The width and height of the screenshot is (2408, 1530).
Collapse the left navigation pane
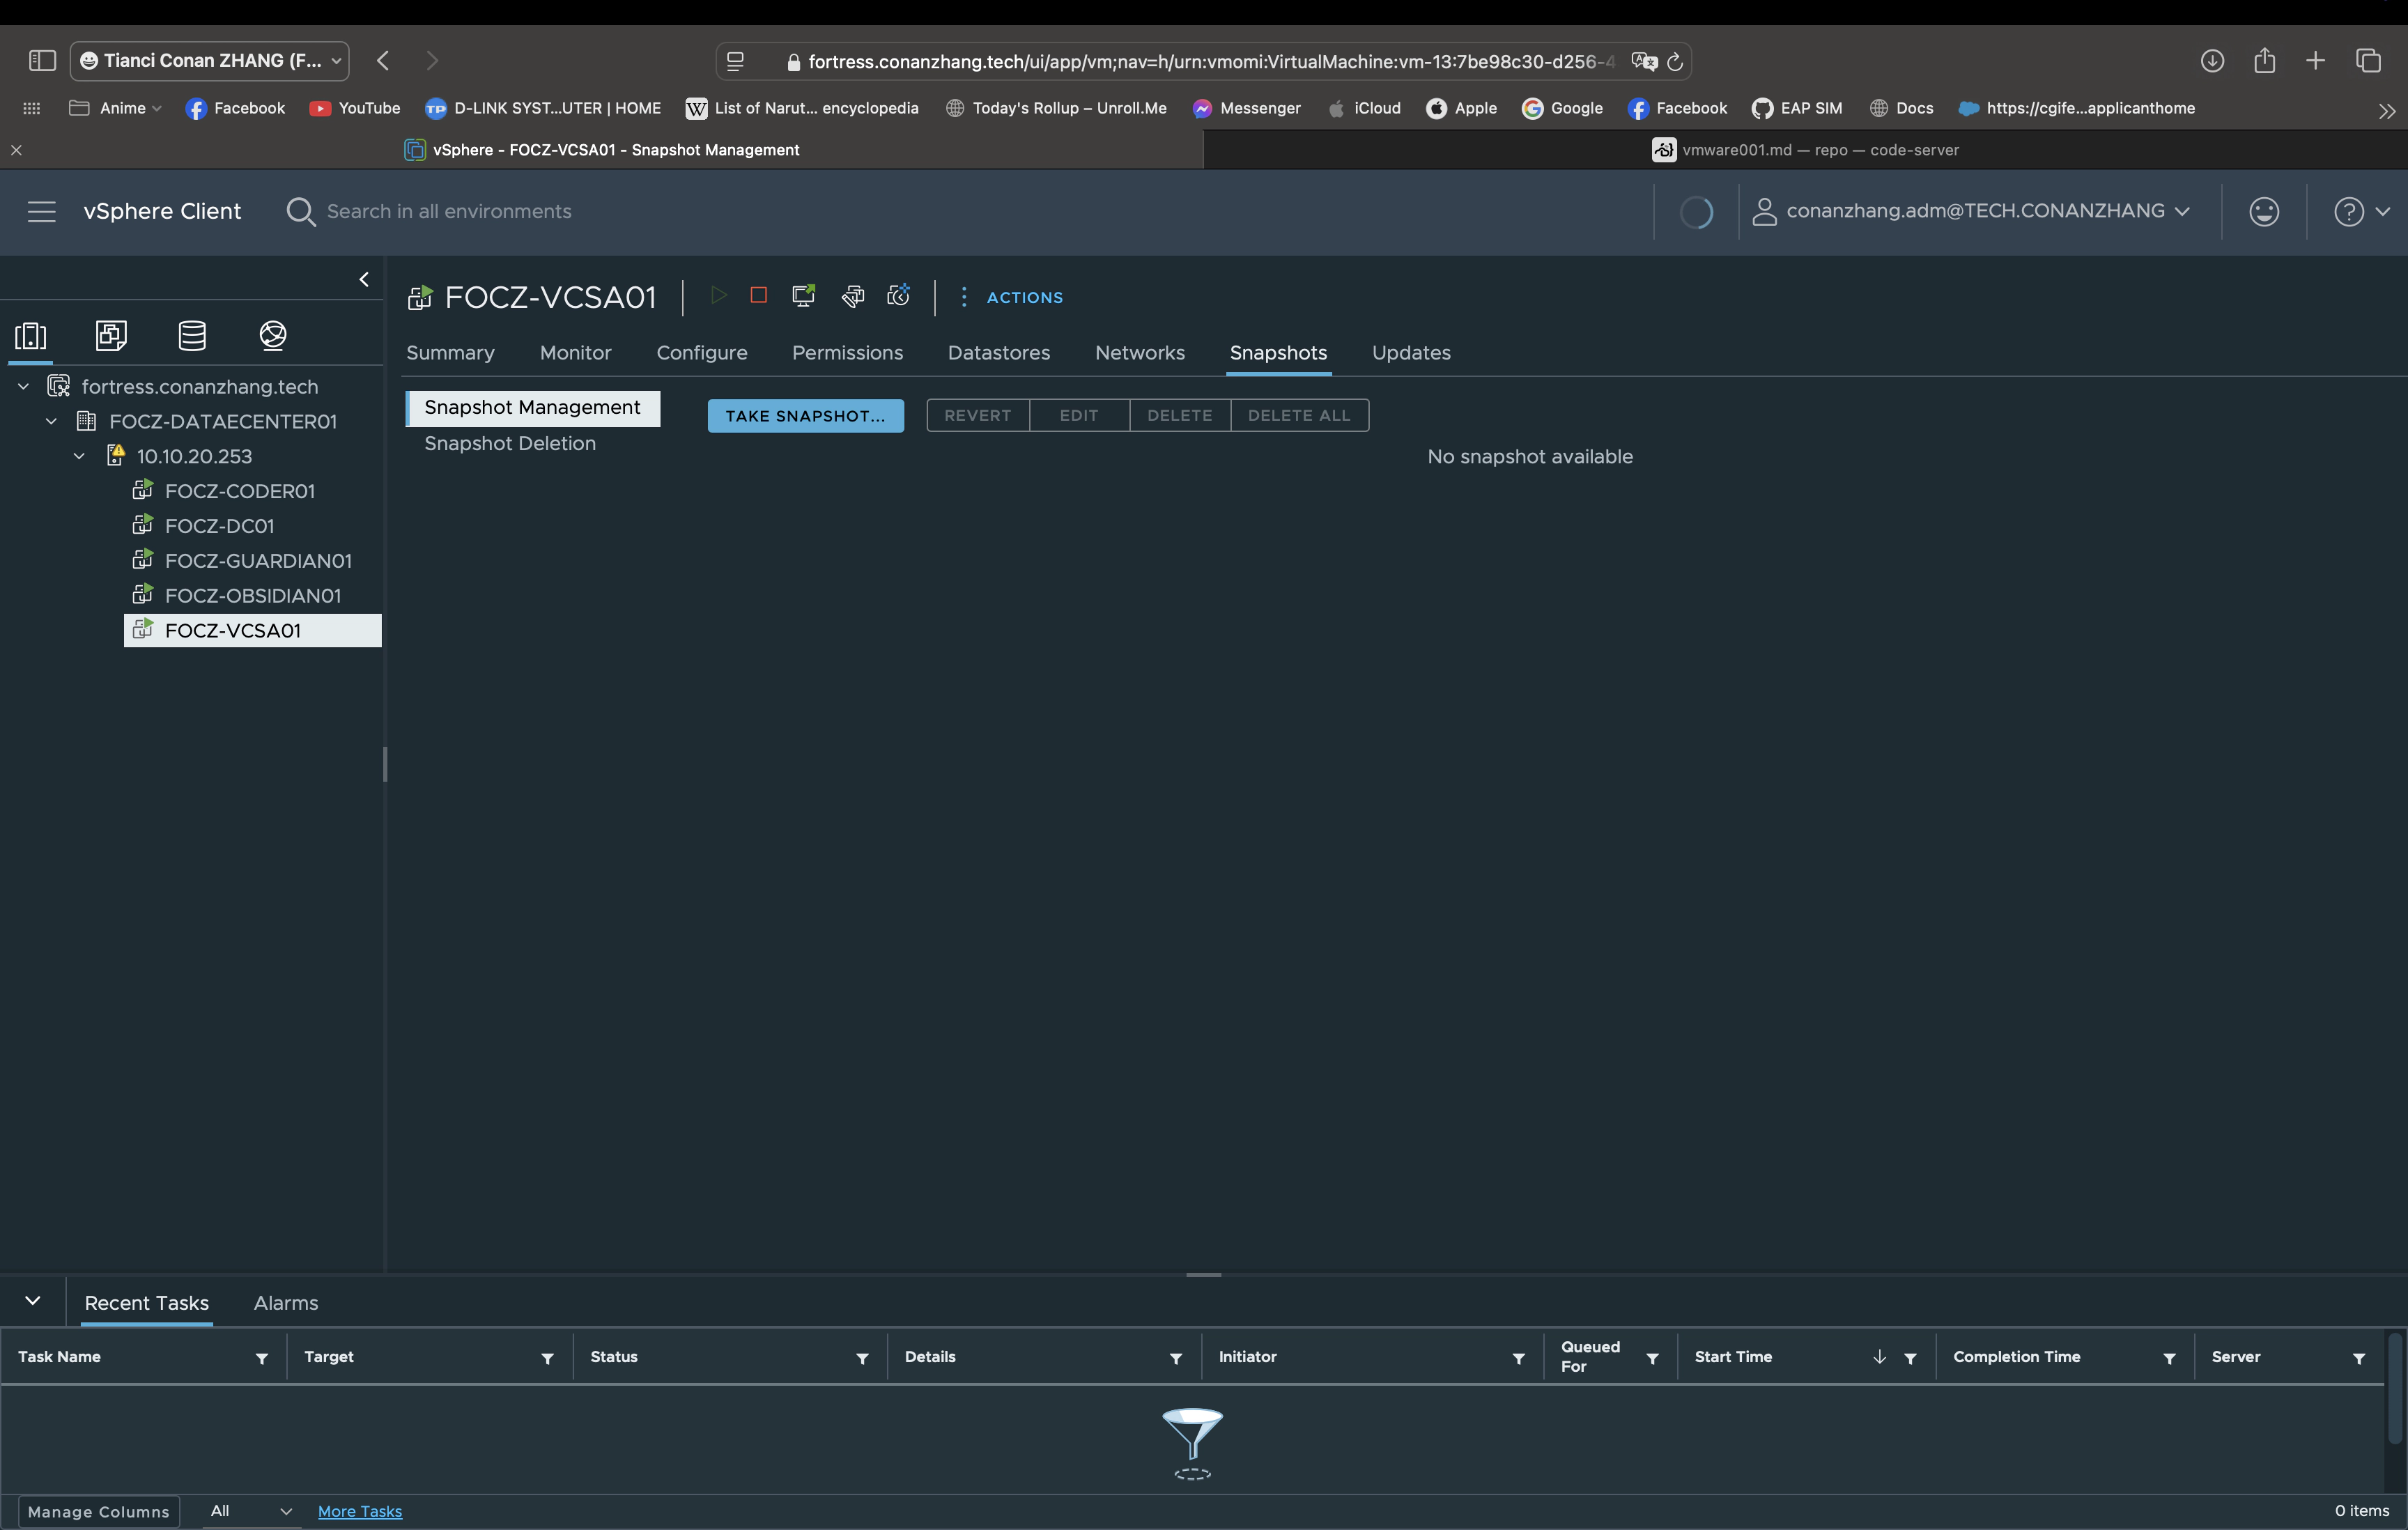[364, 280]
